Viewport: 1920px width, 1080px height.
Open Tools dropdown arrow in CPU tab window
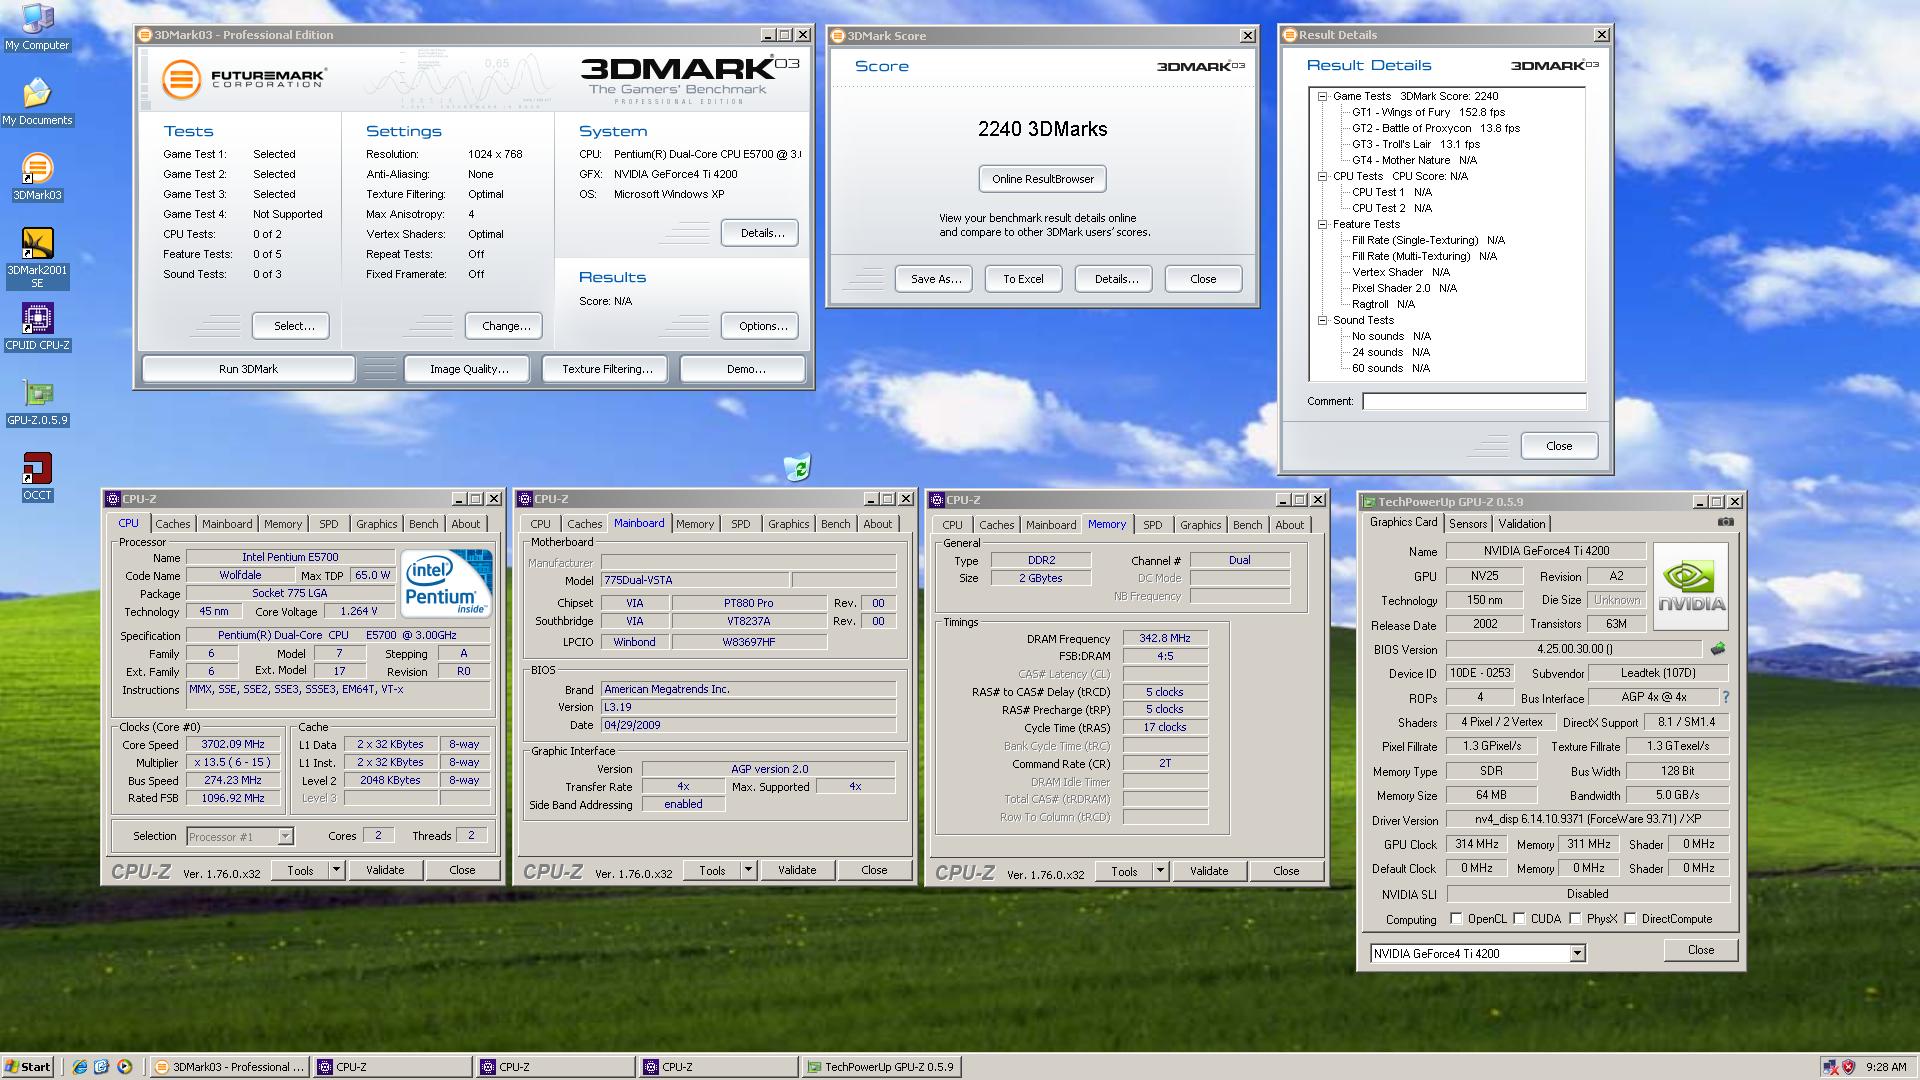[337, 870]
